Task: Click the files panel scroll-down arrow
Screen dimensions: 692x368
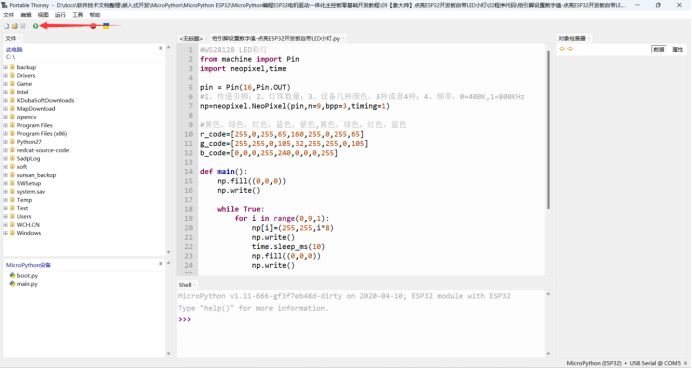Action: pyautogui.click(x=169, y=252)
